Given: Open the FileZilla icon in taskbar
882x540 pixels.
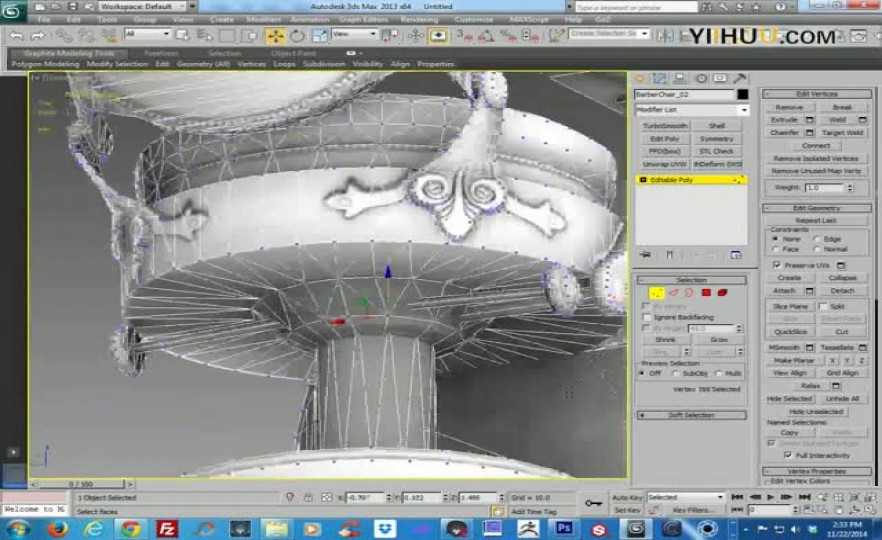Looking at the screenshot, I should pos(167,529).
